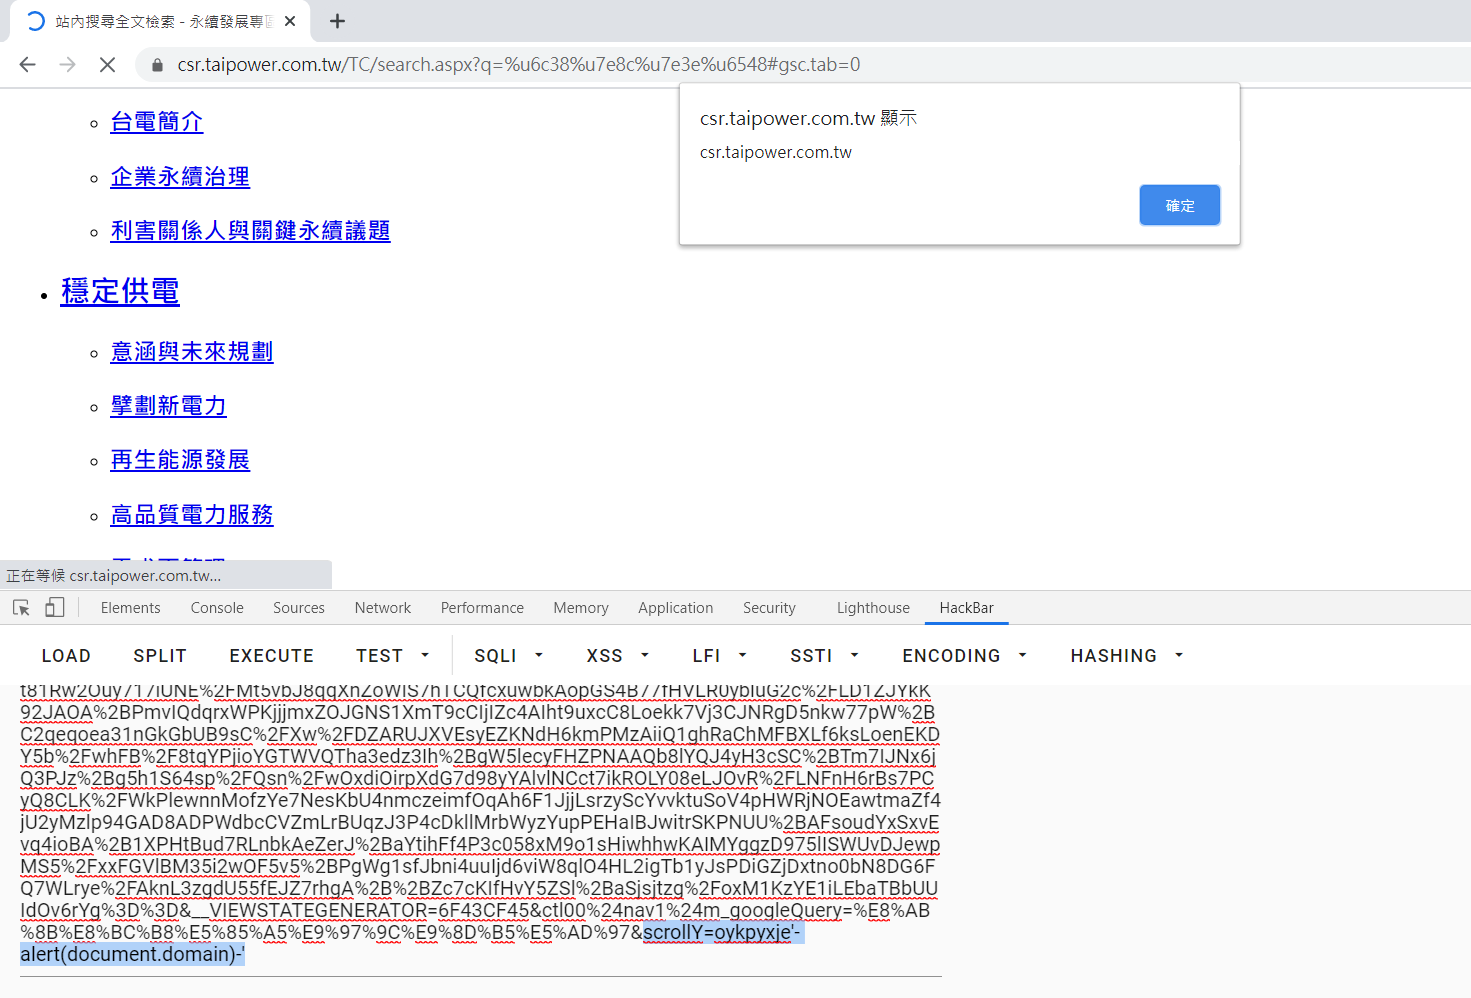
Task: Click 'csr.taipower.com.tw 顯示' alert title
Action: 808,118
